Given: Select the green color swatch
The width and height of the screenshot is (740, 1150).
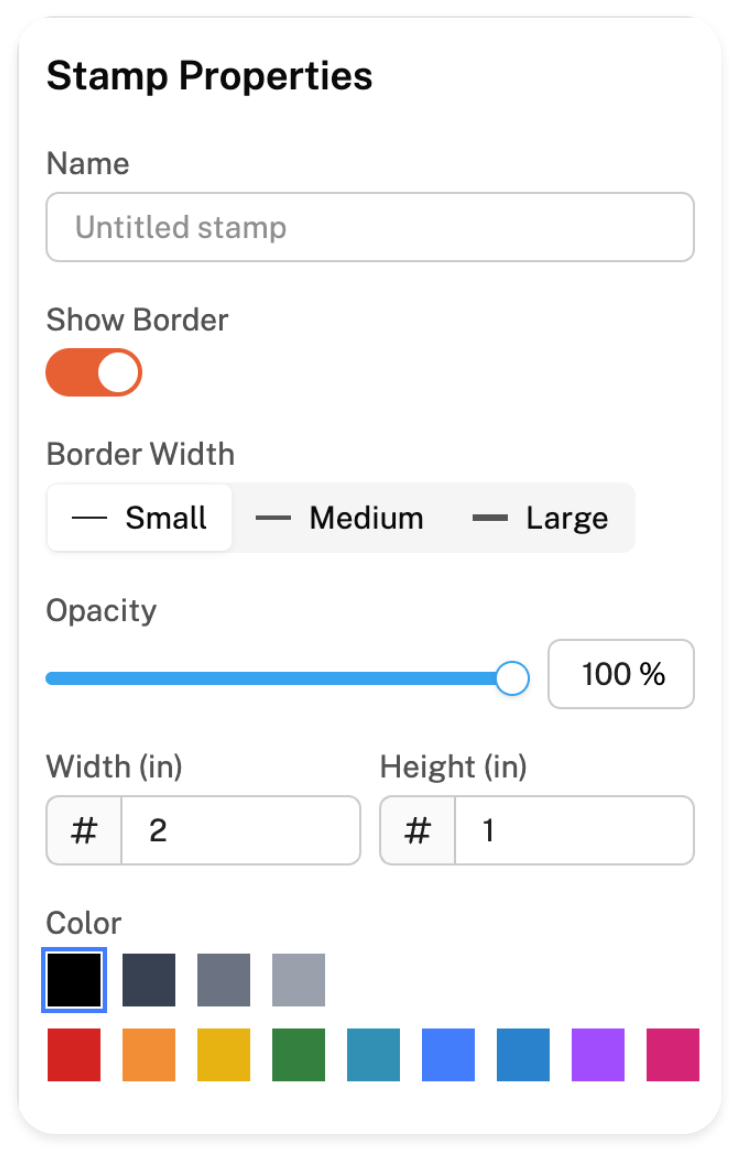Looking at the screenshot, I should coord(299,1055).
